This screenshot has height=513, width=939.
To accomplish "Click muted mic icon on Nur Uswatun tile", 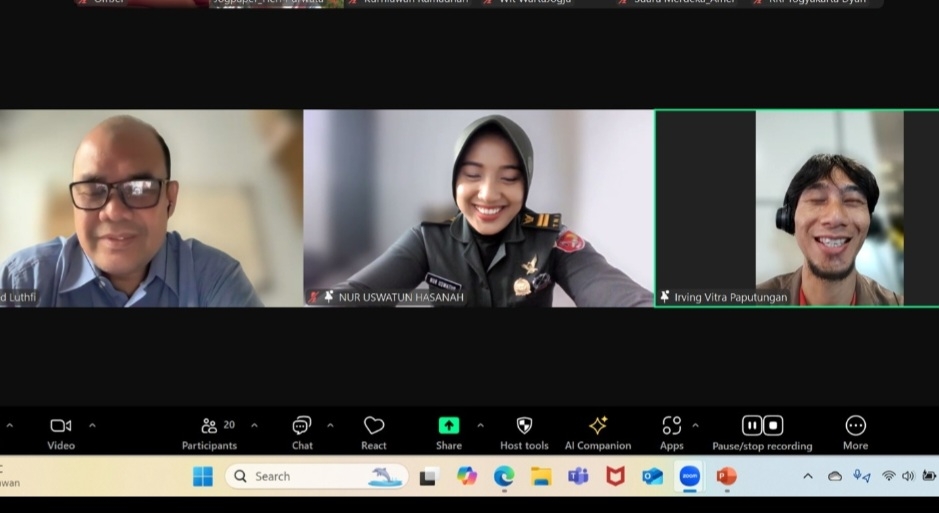I will pos(313,297).
